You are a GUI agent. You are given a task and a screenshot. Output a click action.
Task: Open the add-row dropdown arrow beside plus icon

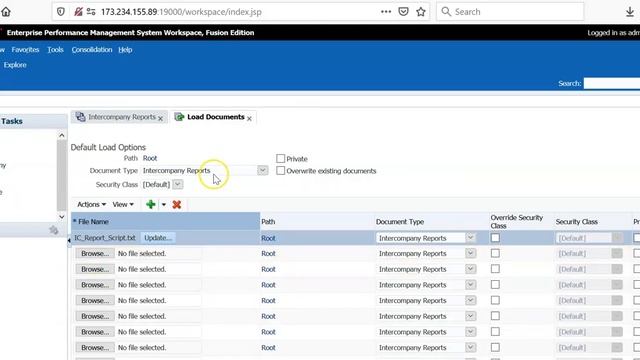164,204
